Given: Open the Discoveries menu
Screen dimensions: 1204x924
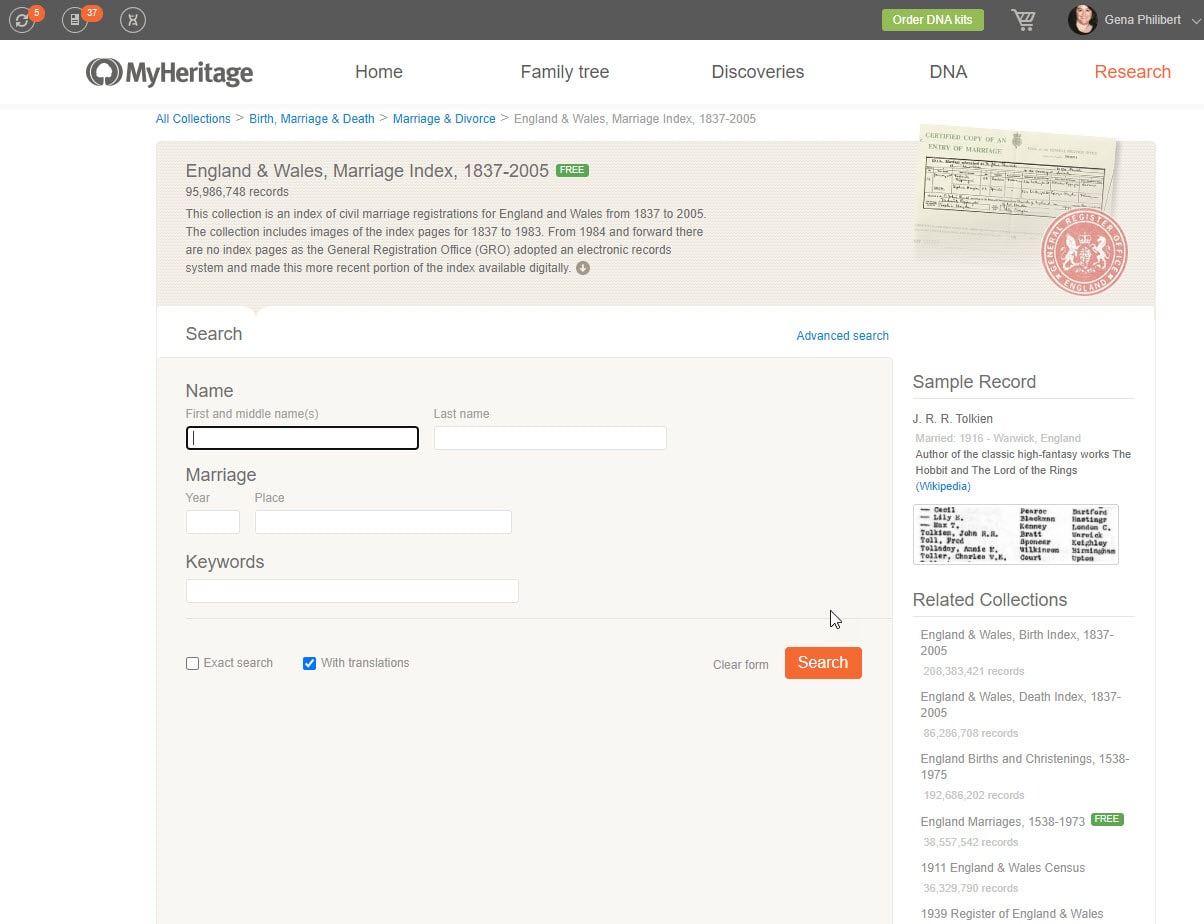Looking at the screenshot, I should coord(758,72).
